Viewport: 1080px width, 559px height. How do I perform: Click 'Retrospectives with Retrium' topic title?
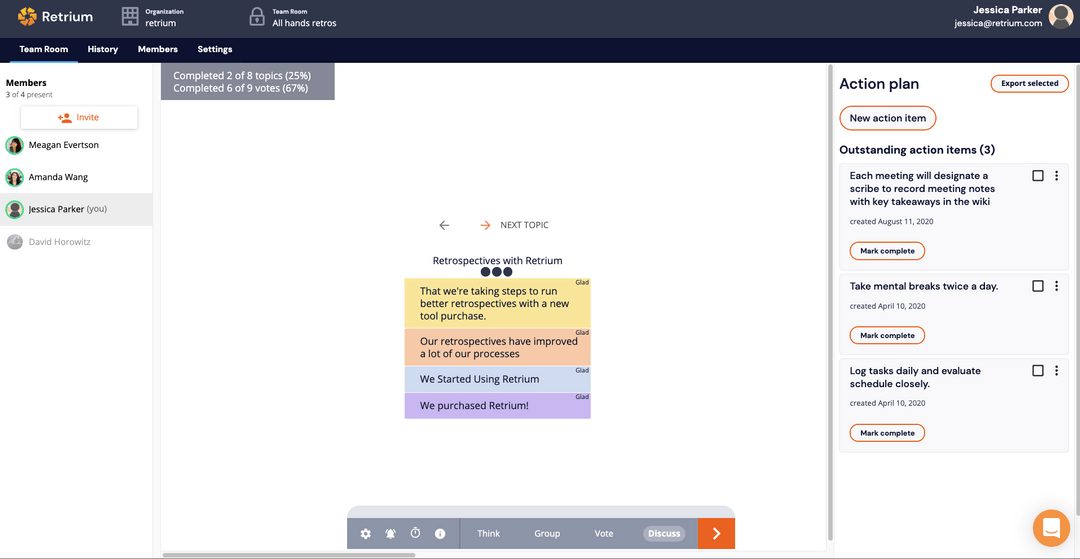pyautogui.click(x=497, y=261)
